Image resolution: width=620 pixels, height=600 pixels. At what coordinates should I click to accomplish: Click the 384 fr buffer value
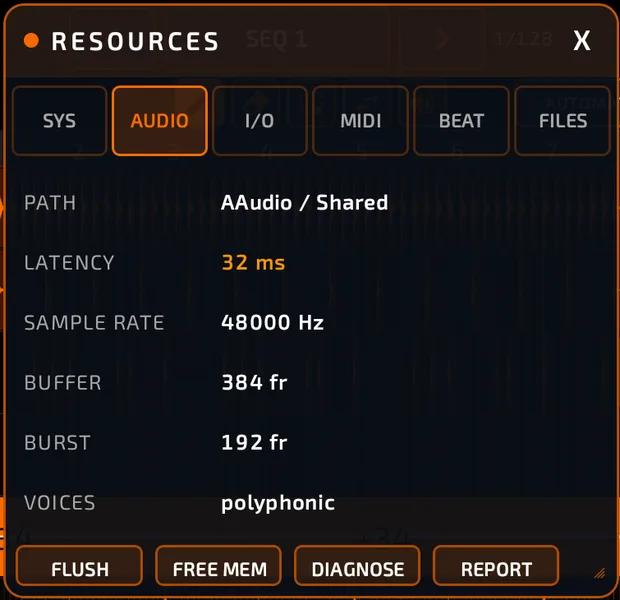pyautogui.click(x=254, y=382)
